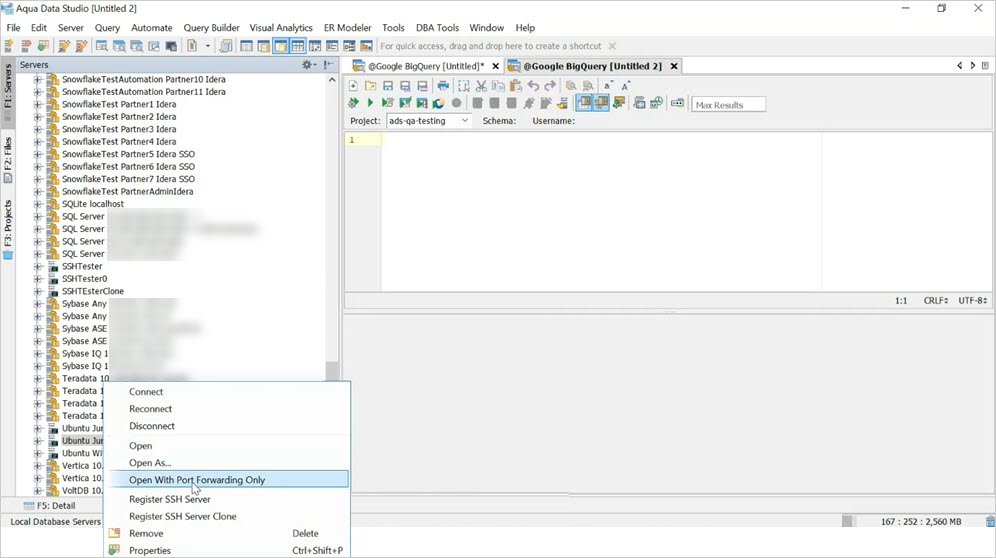
Task: Click the collapse-panel icon in the Servers header
Action: 328,65
